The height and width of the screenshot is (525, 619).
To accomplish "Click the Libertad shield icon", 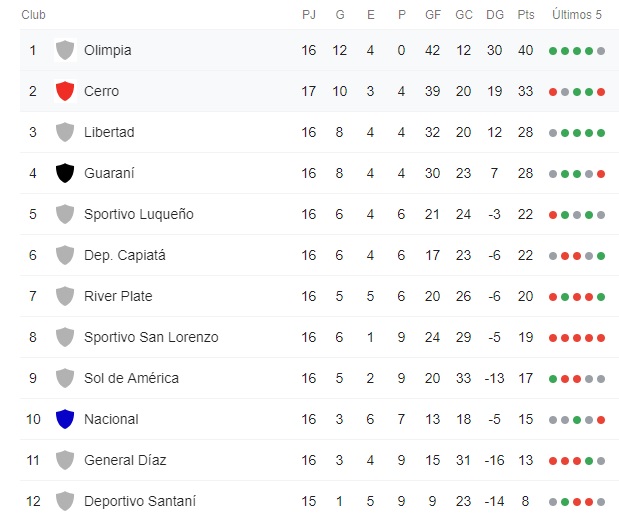I will tap(66, 132).
